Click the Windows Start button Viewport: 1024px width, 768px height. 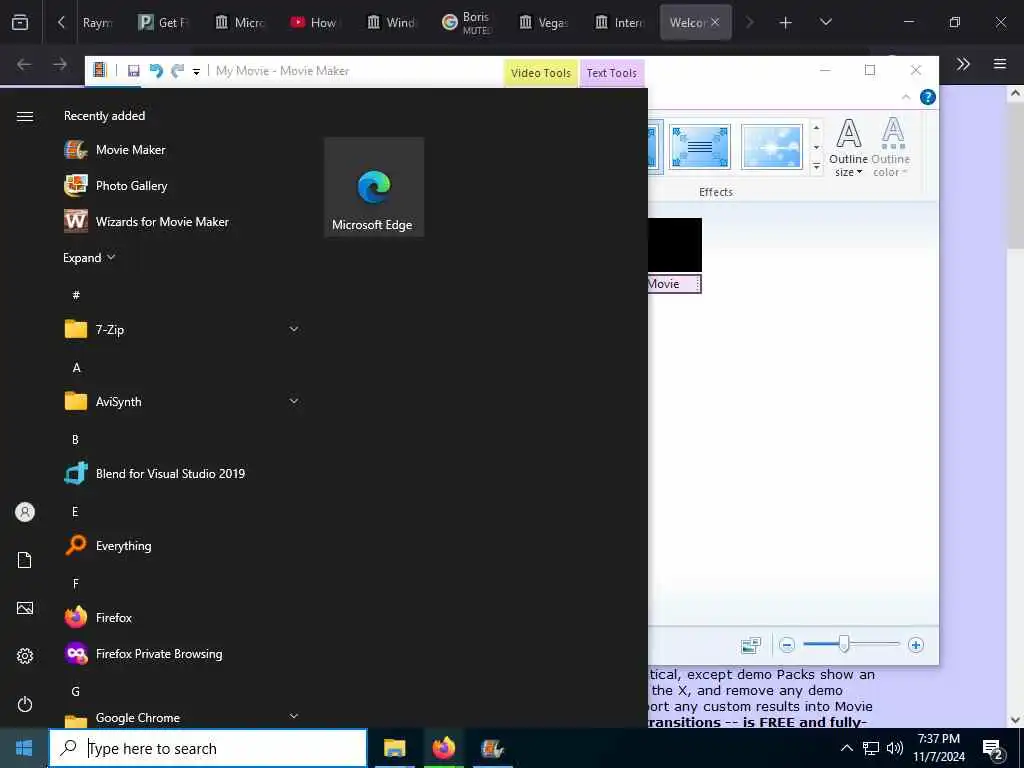pyautogui.click(x=24, y=748)
